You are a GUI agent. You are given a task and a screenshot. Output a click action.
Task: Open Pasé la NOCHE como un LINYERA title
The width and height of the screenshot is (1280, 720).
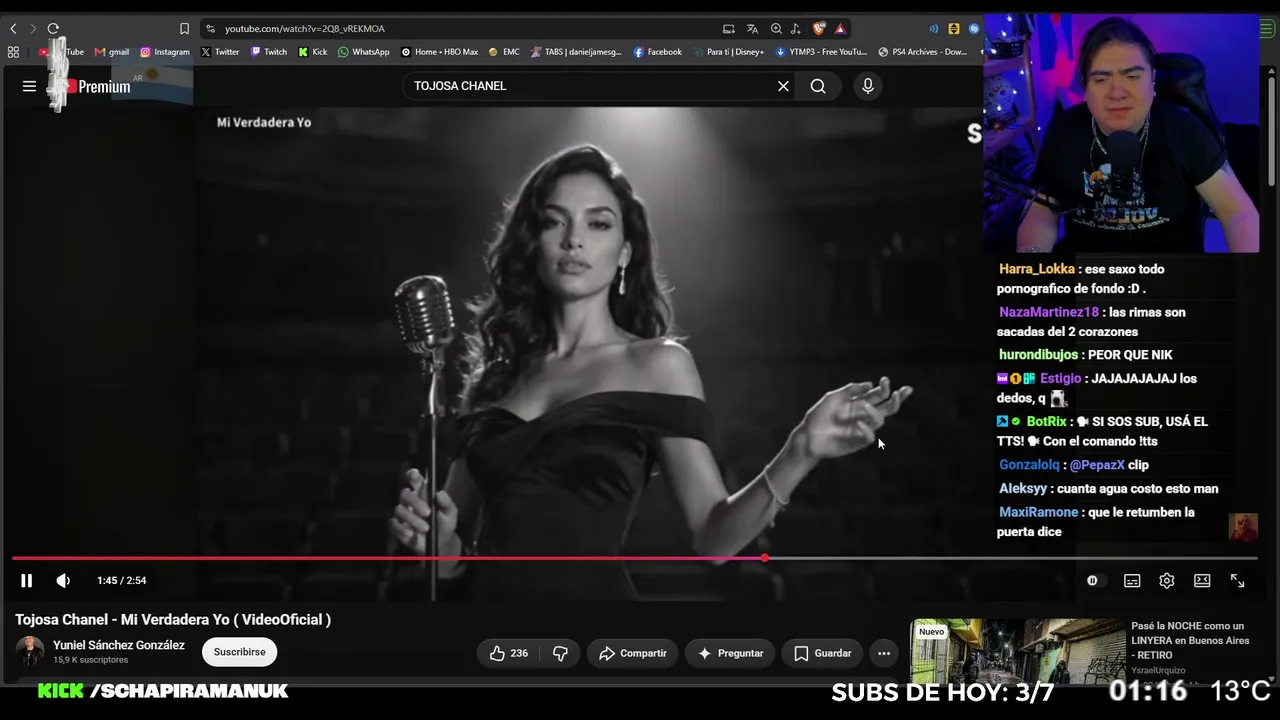[x=1190, y=640]
